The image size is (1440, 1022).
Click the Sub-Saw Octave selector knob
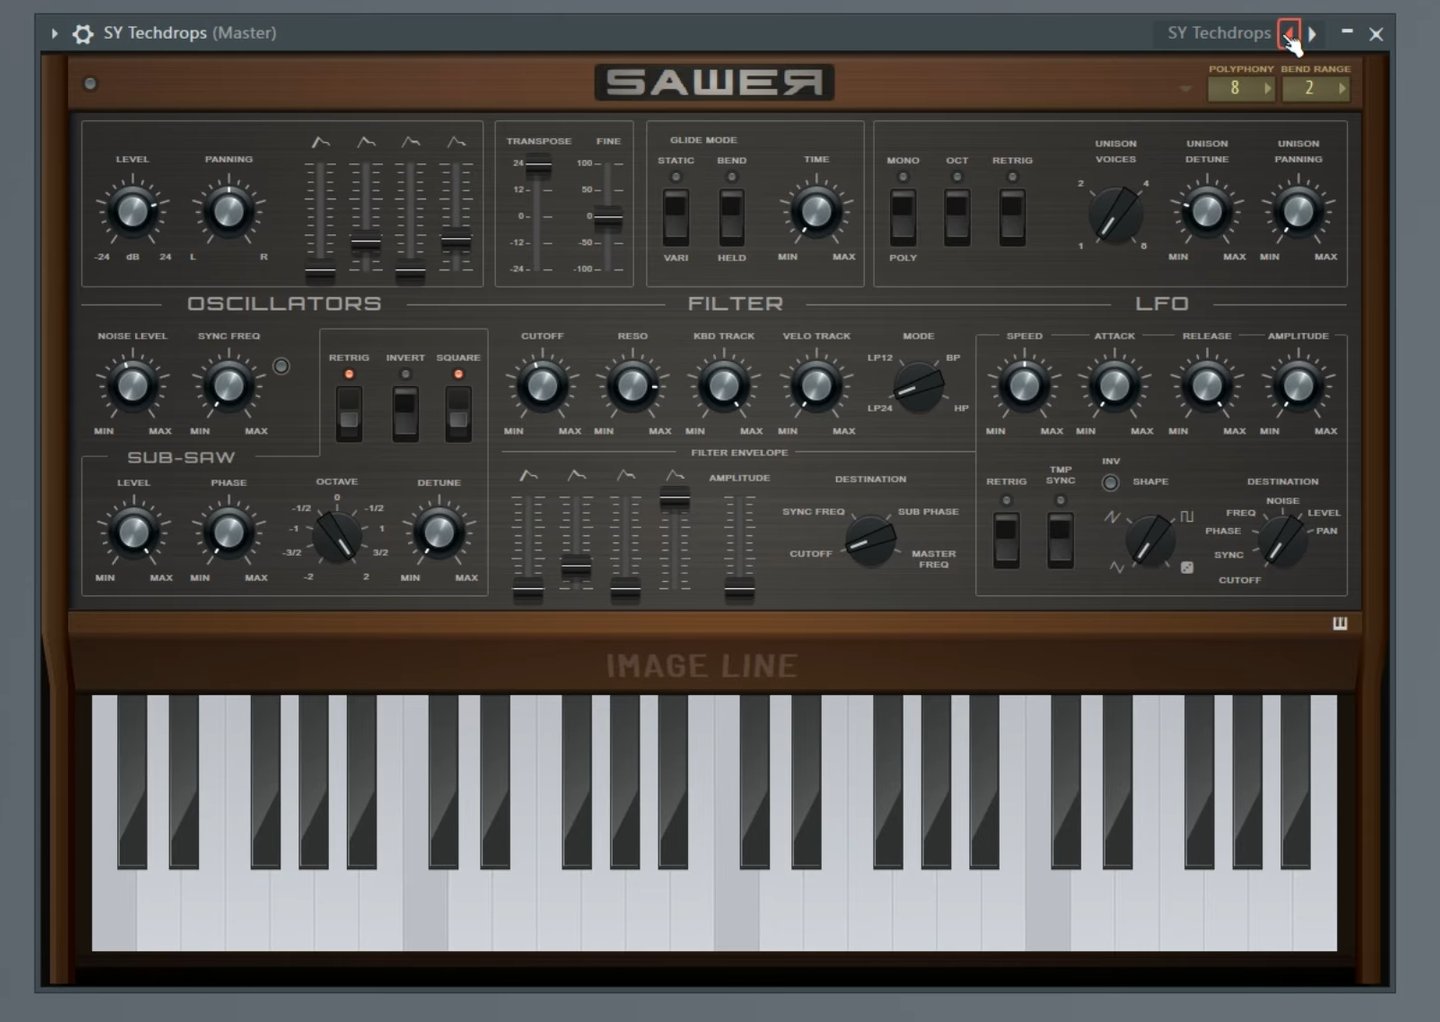tap(337, 536)
